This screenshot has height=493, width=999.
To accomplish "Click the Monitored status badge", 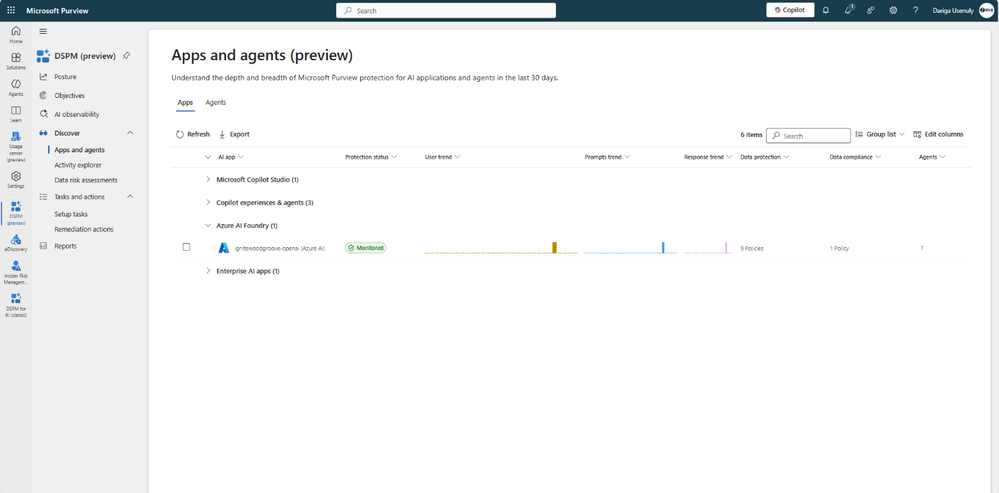I will click(x=366, y=248).
